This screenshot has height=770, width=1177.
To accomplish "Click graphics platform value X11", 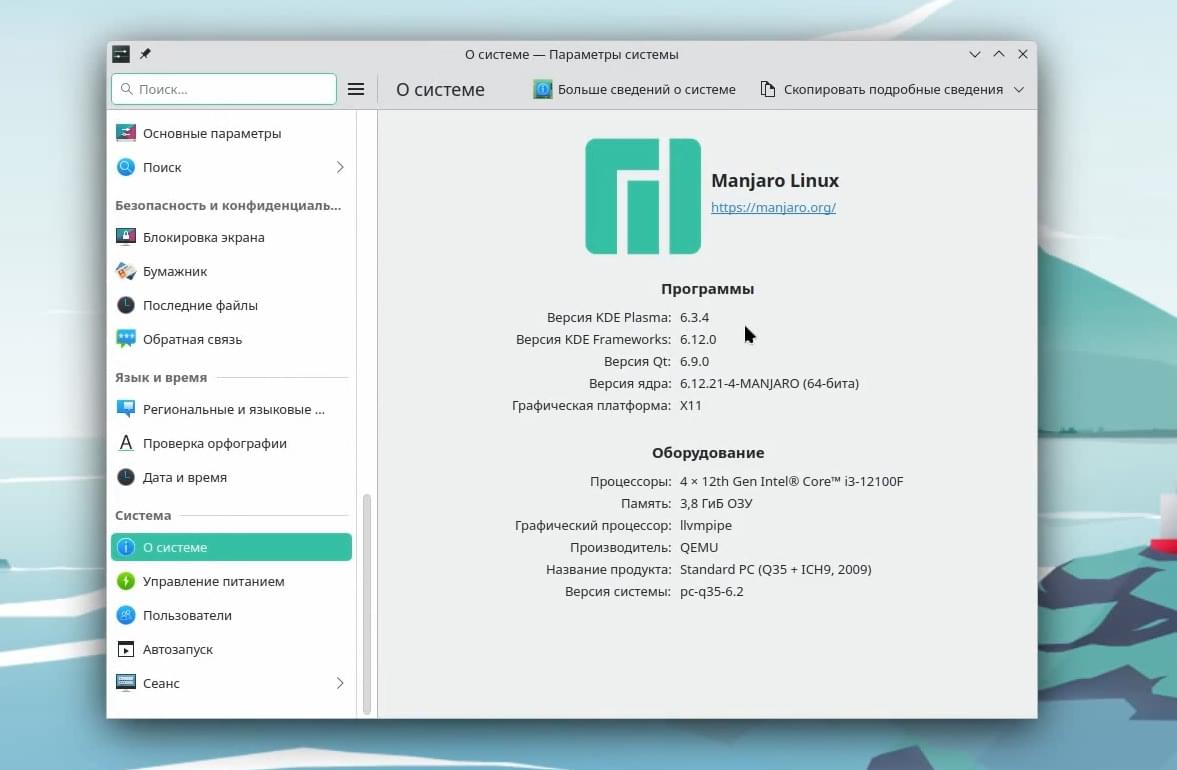I will (x=691, y=405).
